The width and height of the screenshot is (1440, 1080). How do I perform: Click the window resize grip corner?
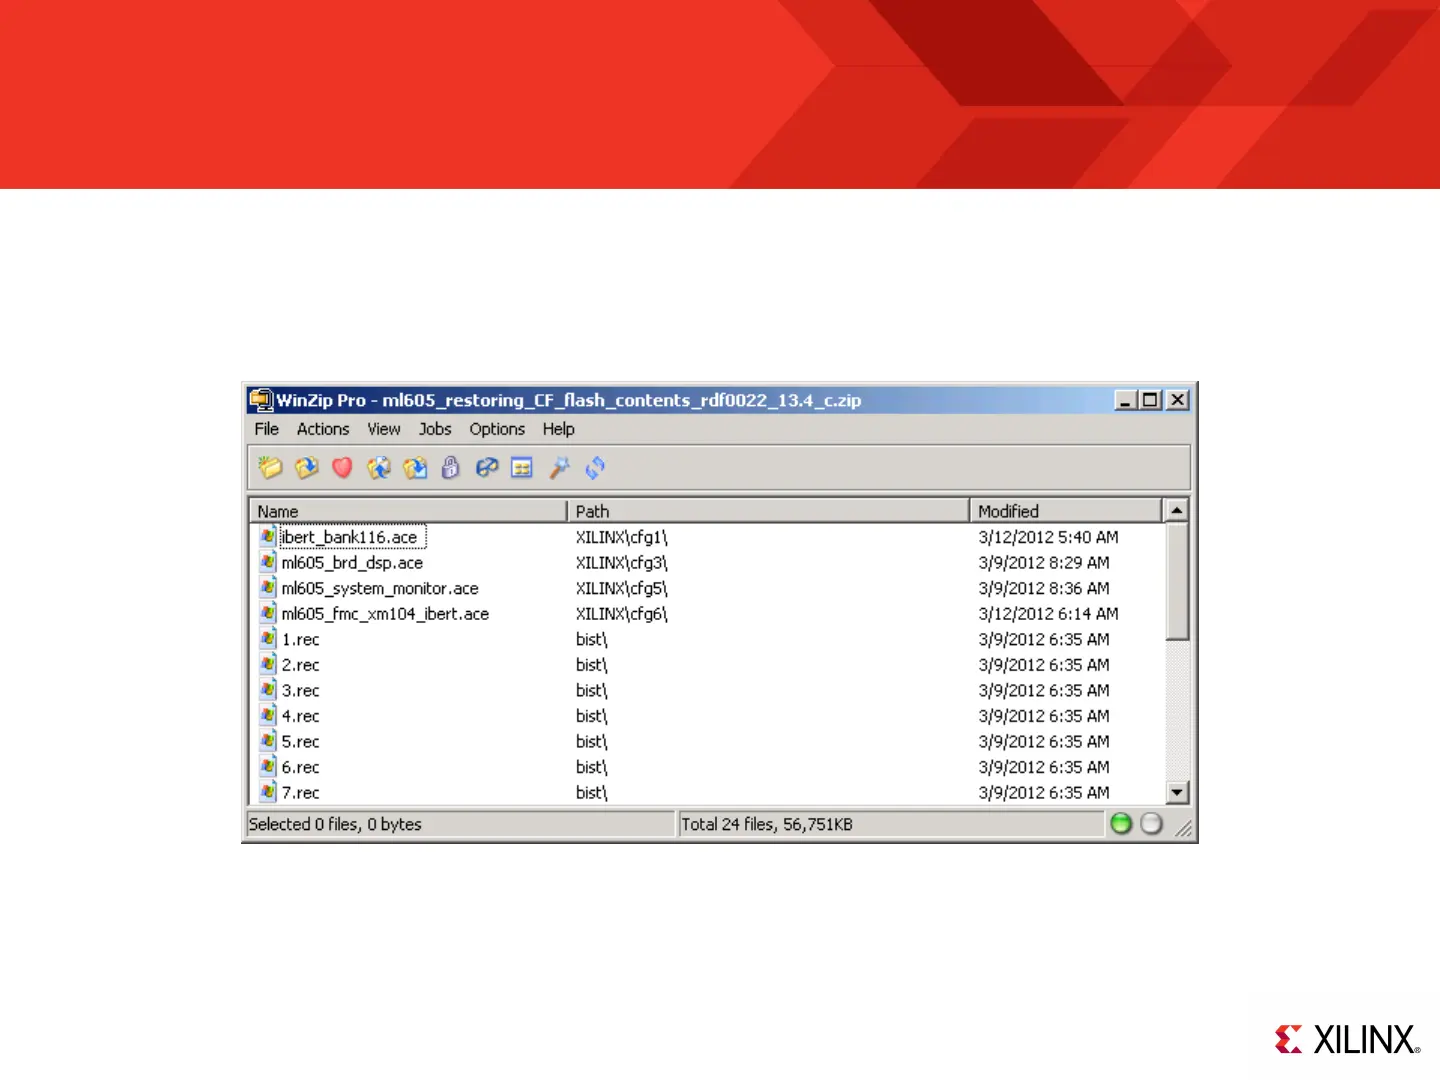(1184, 828)
